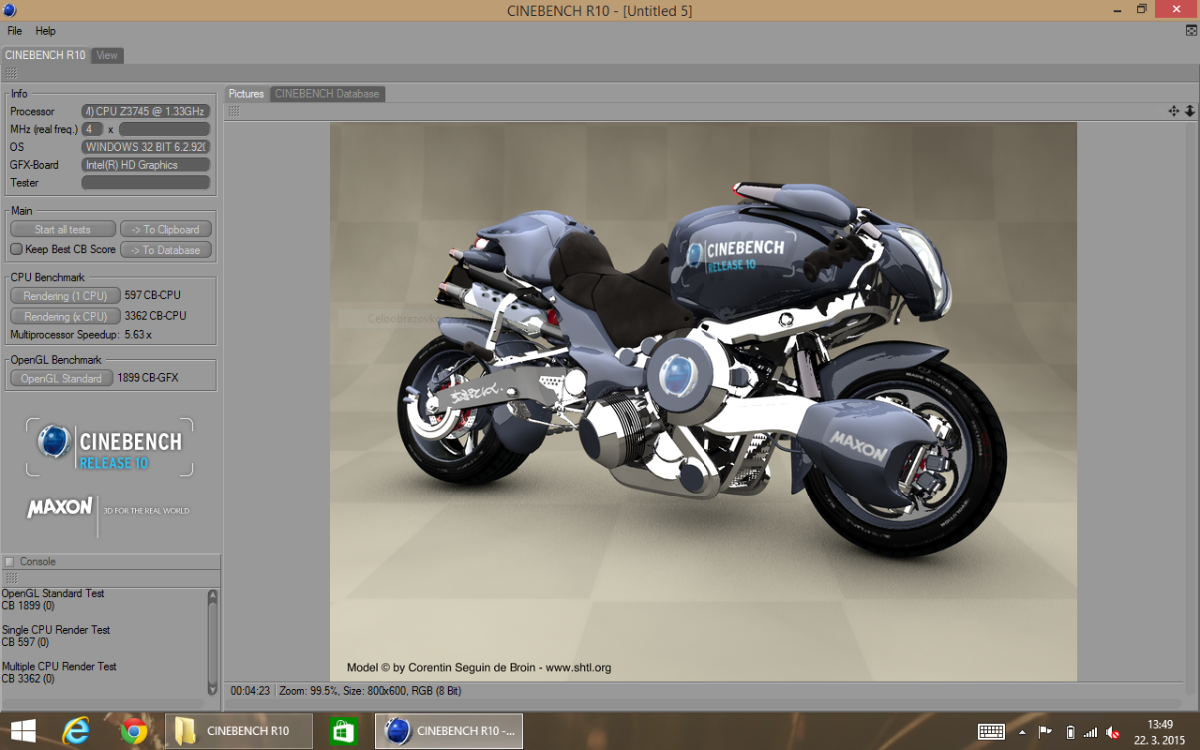Open the Help menu

click(x=45, y=31)
